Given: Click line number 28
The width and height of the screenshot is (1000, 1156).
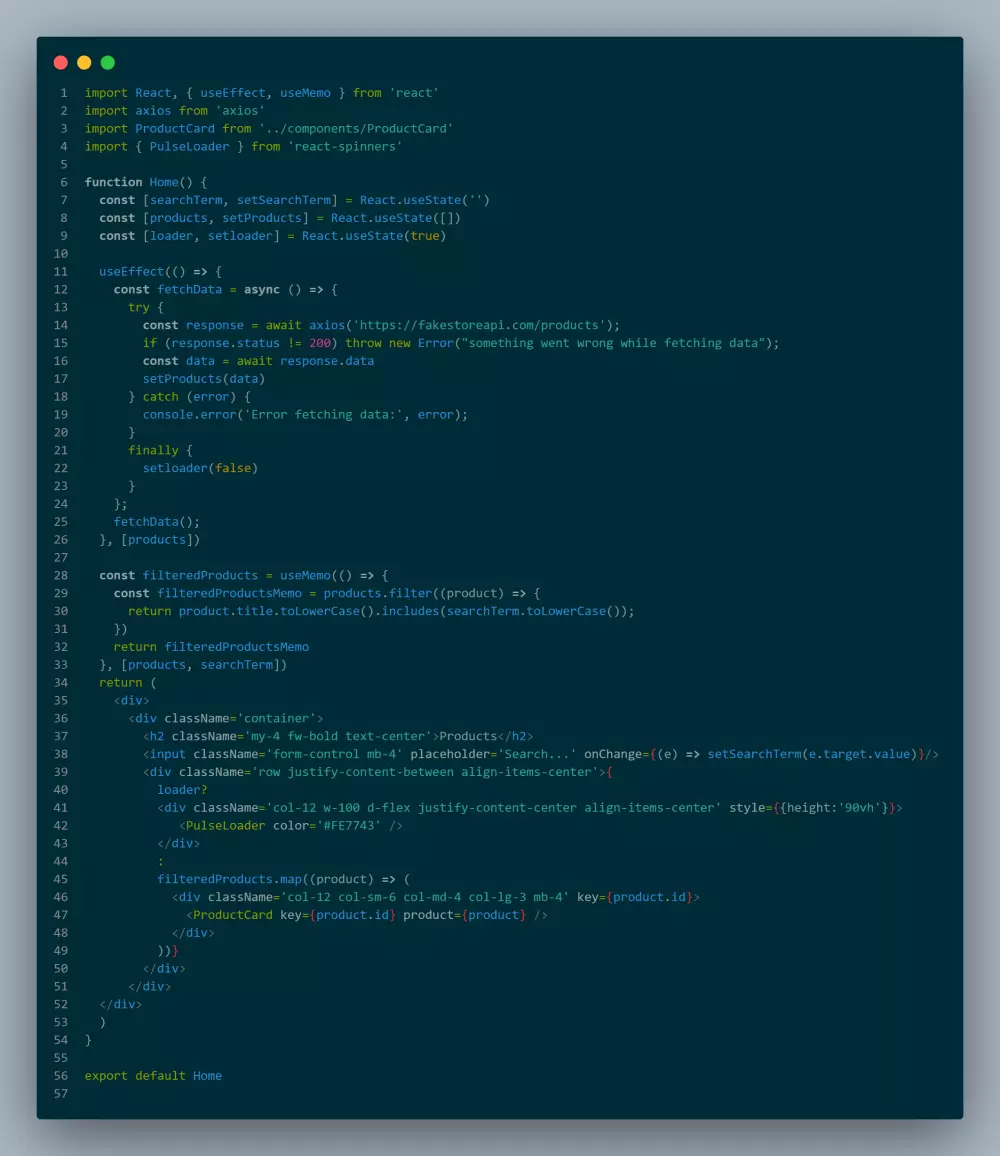Looking at the screenshot, I should [x=60, y=575].
